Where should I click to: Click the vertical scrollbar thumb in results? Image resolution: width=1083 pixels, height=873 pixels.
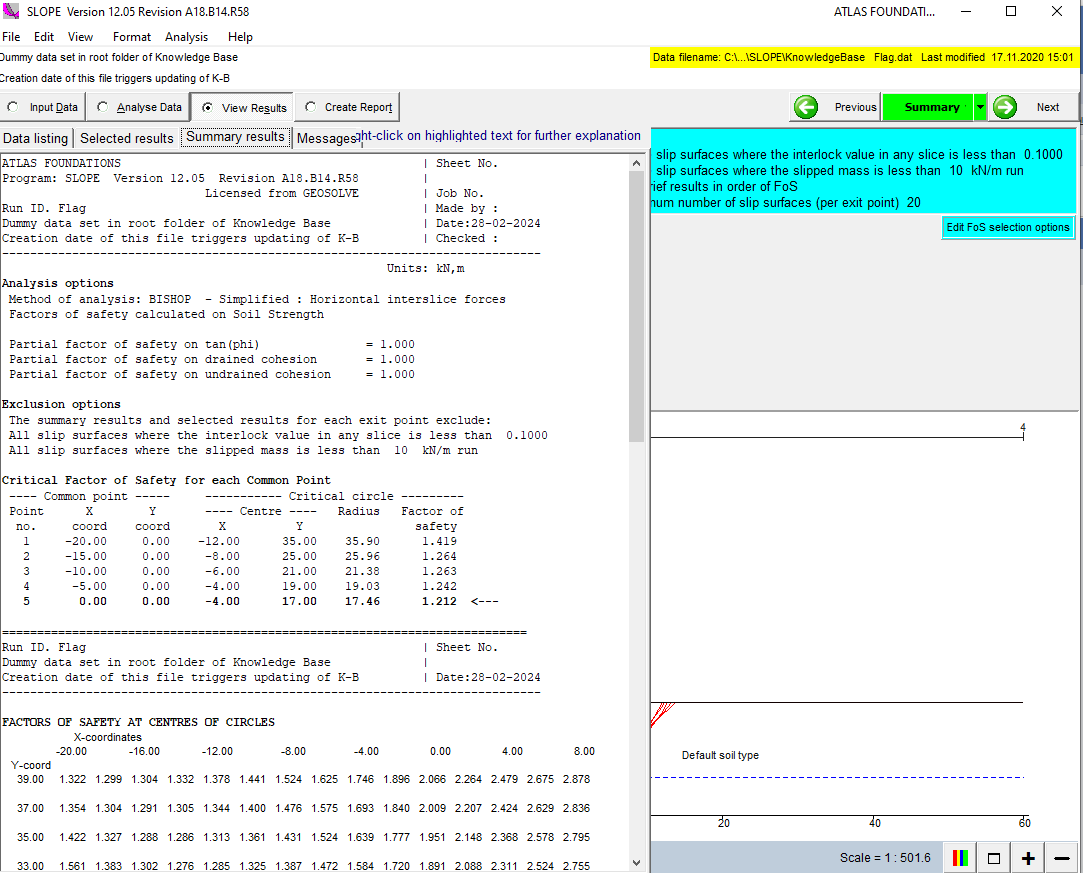(x=636, y=306)
